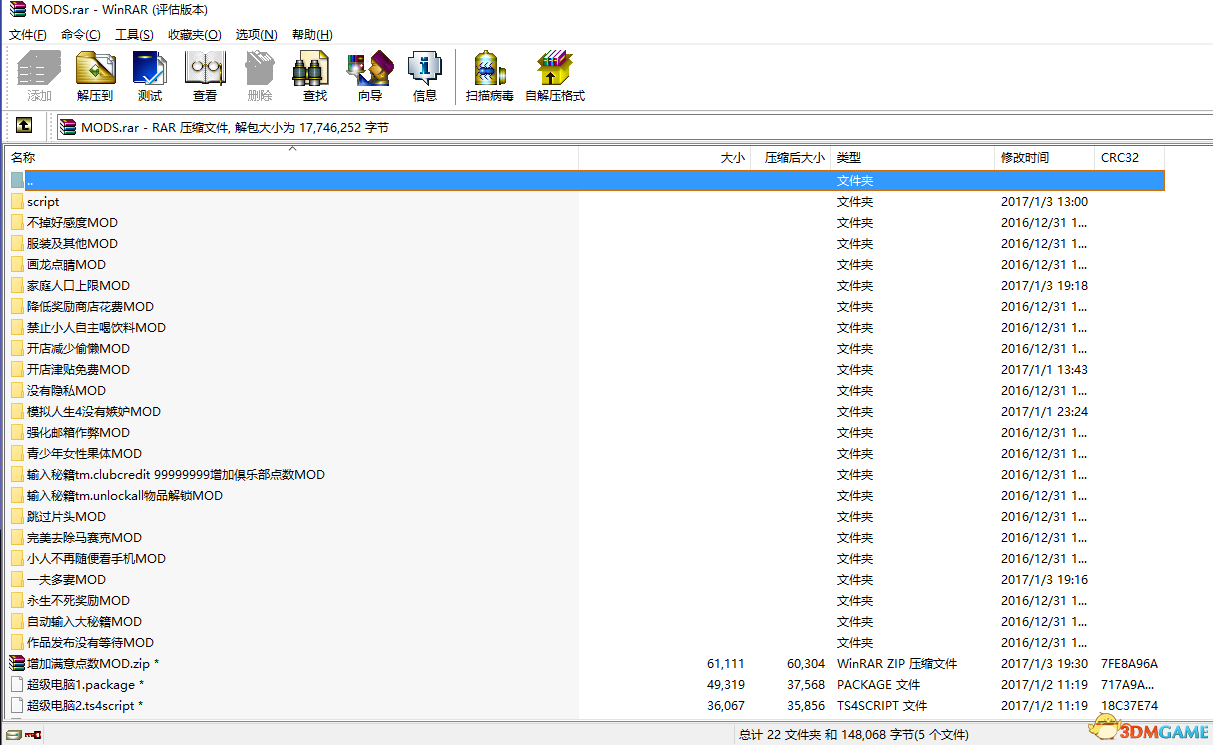Screen dimensions: 1213x745
Task: Click the folder icon of 不掉好感度MOD
Action: (17, 222)
